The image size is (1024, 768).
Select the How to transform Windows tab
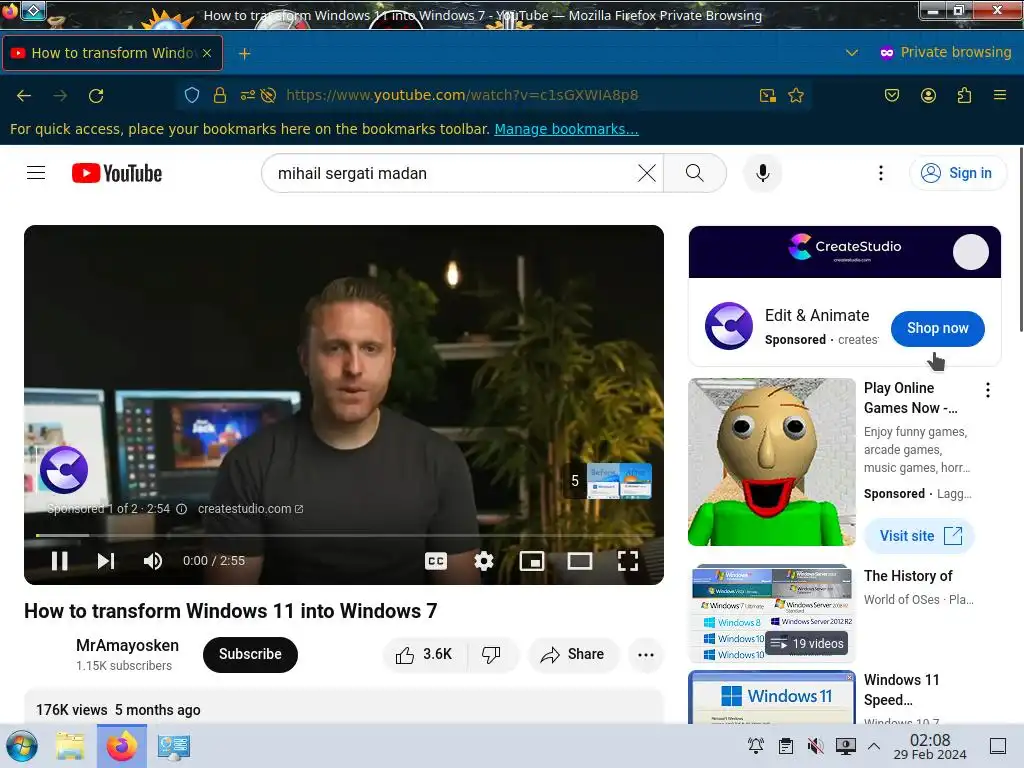tap(112, 53)
